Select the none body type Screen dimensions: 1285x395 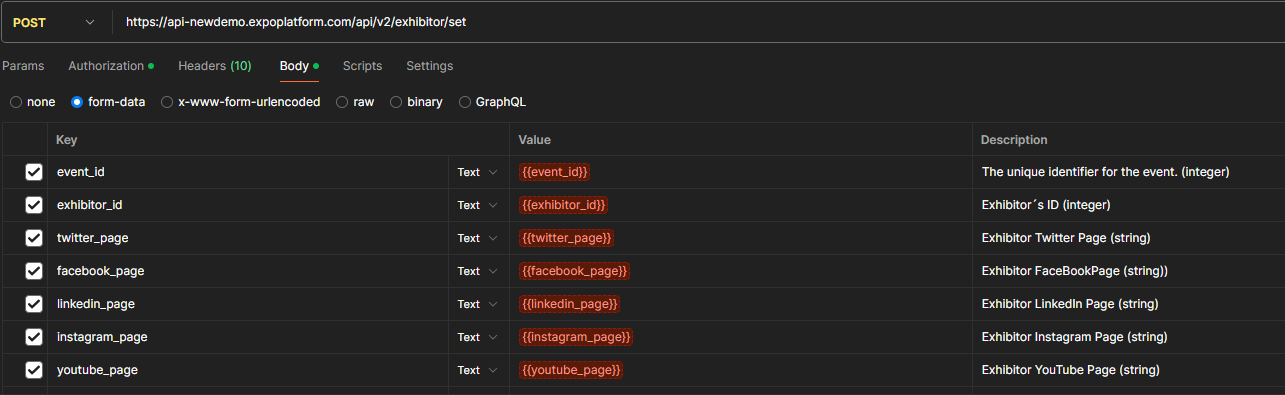click(x=32, y=102)
